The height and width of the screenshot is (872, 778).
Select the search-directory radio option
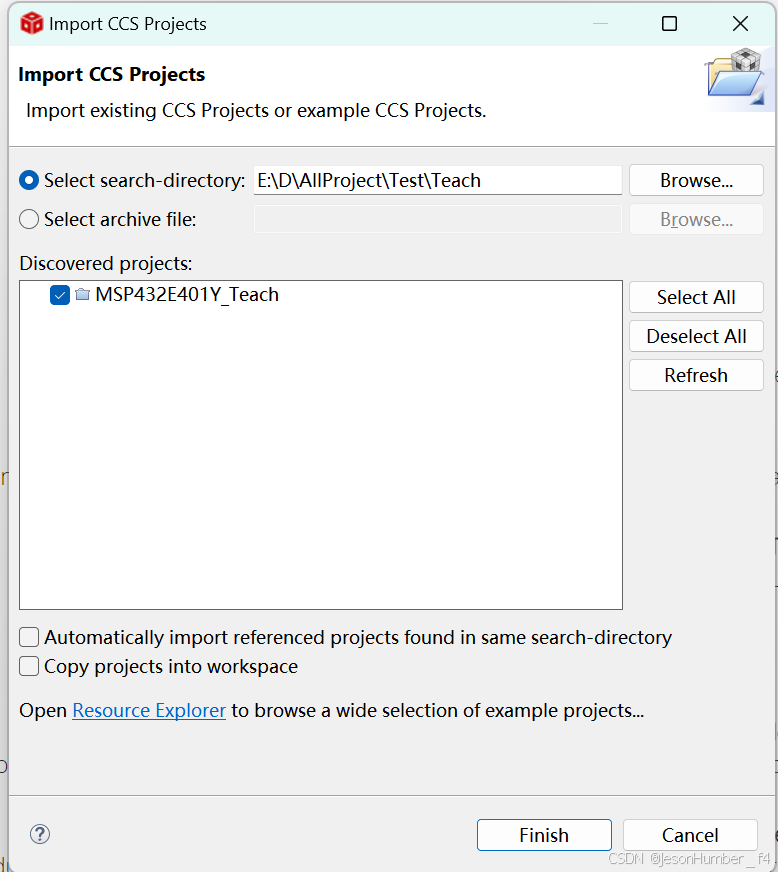click(x=29, y=180)
